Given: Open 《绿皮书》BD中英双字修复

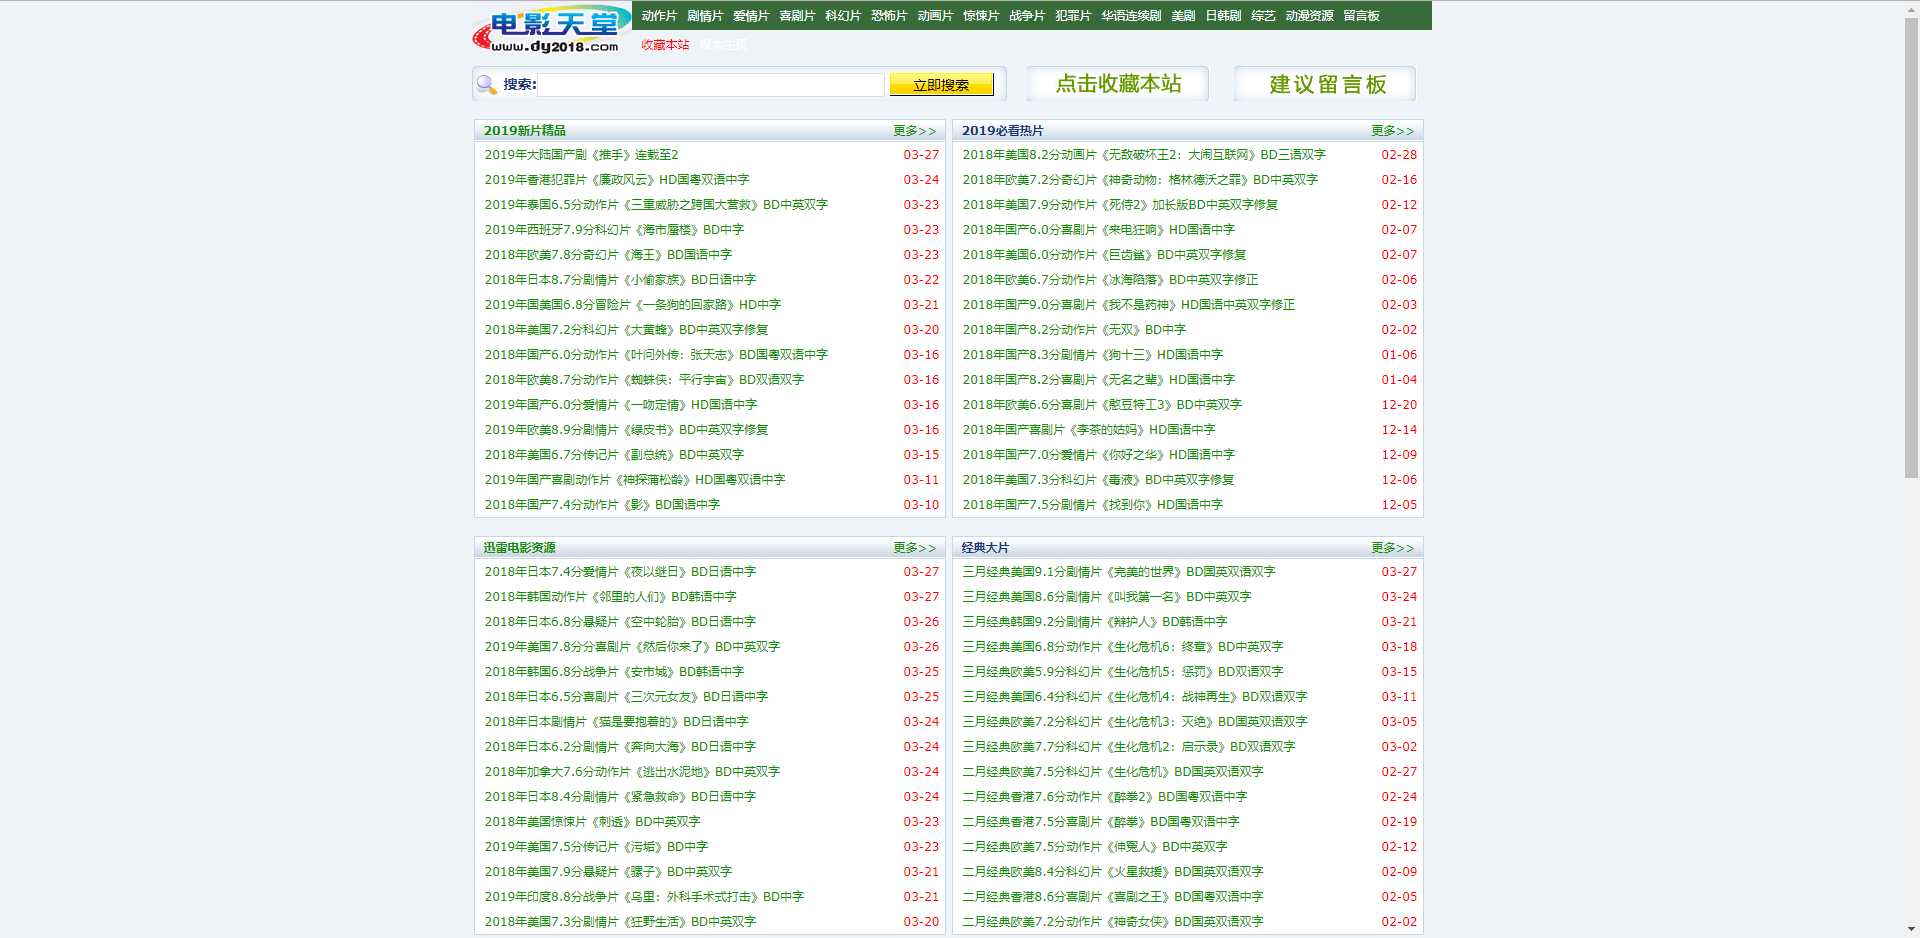Looking at the screenshot, I should point(627,430).
